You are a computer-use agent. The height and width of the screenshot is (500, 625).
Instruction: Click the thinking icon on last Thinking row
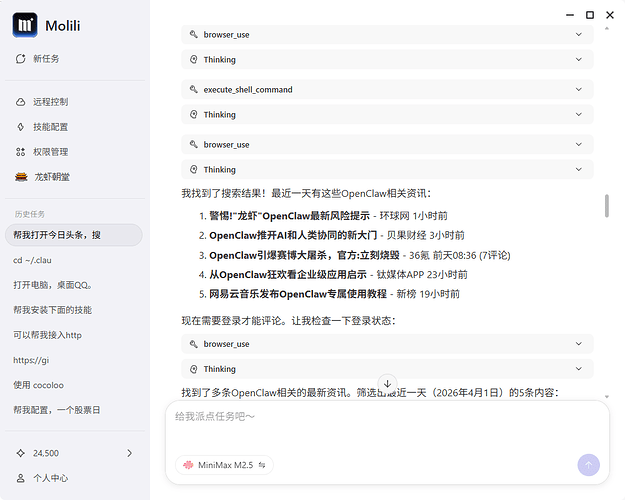(x=194, y=369)
